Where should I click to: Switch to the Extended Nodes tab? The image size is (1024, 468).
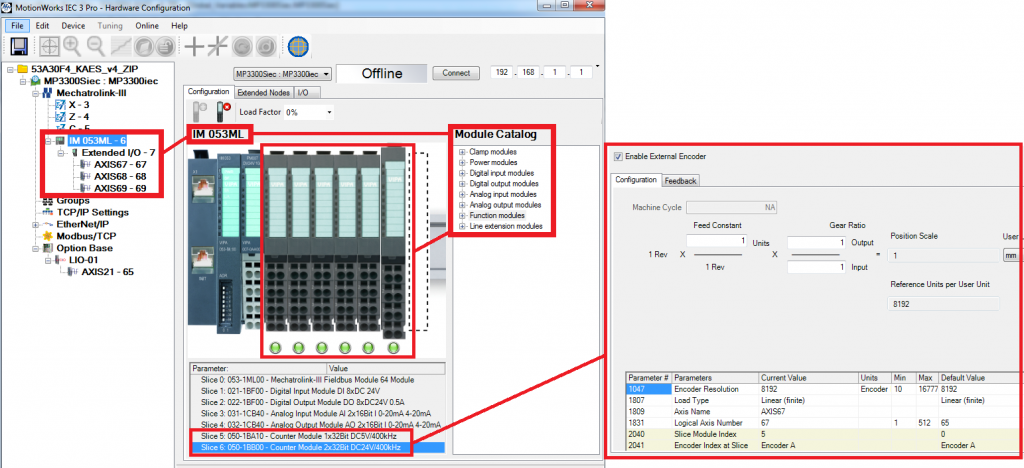coord(264,93)
